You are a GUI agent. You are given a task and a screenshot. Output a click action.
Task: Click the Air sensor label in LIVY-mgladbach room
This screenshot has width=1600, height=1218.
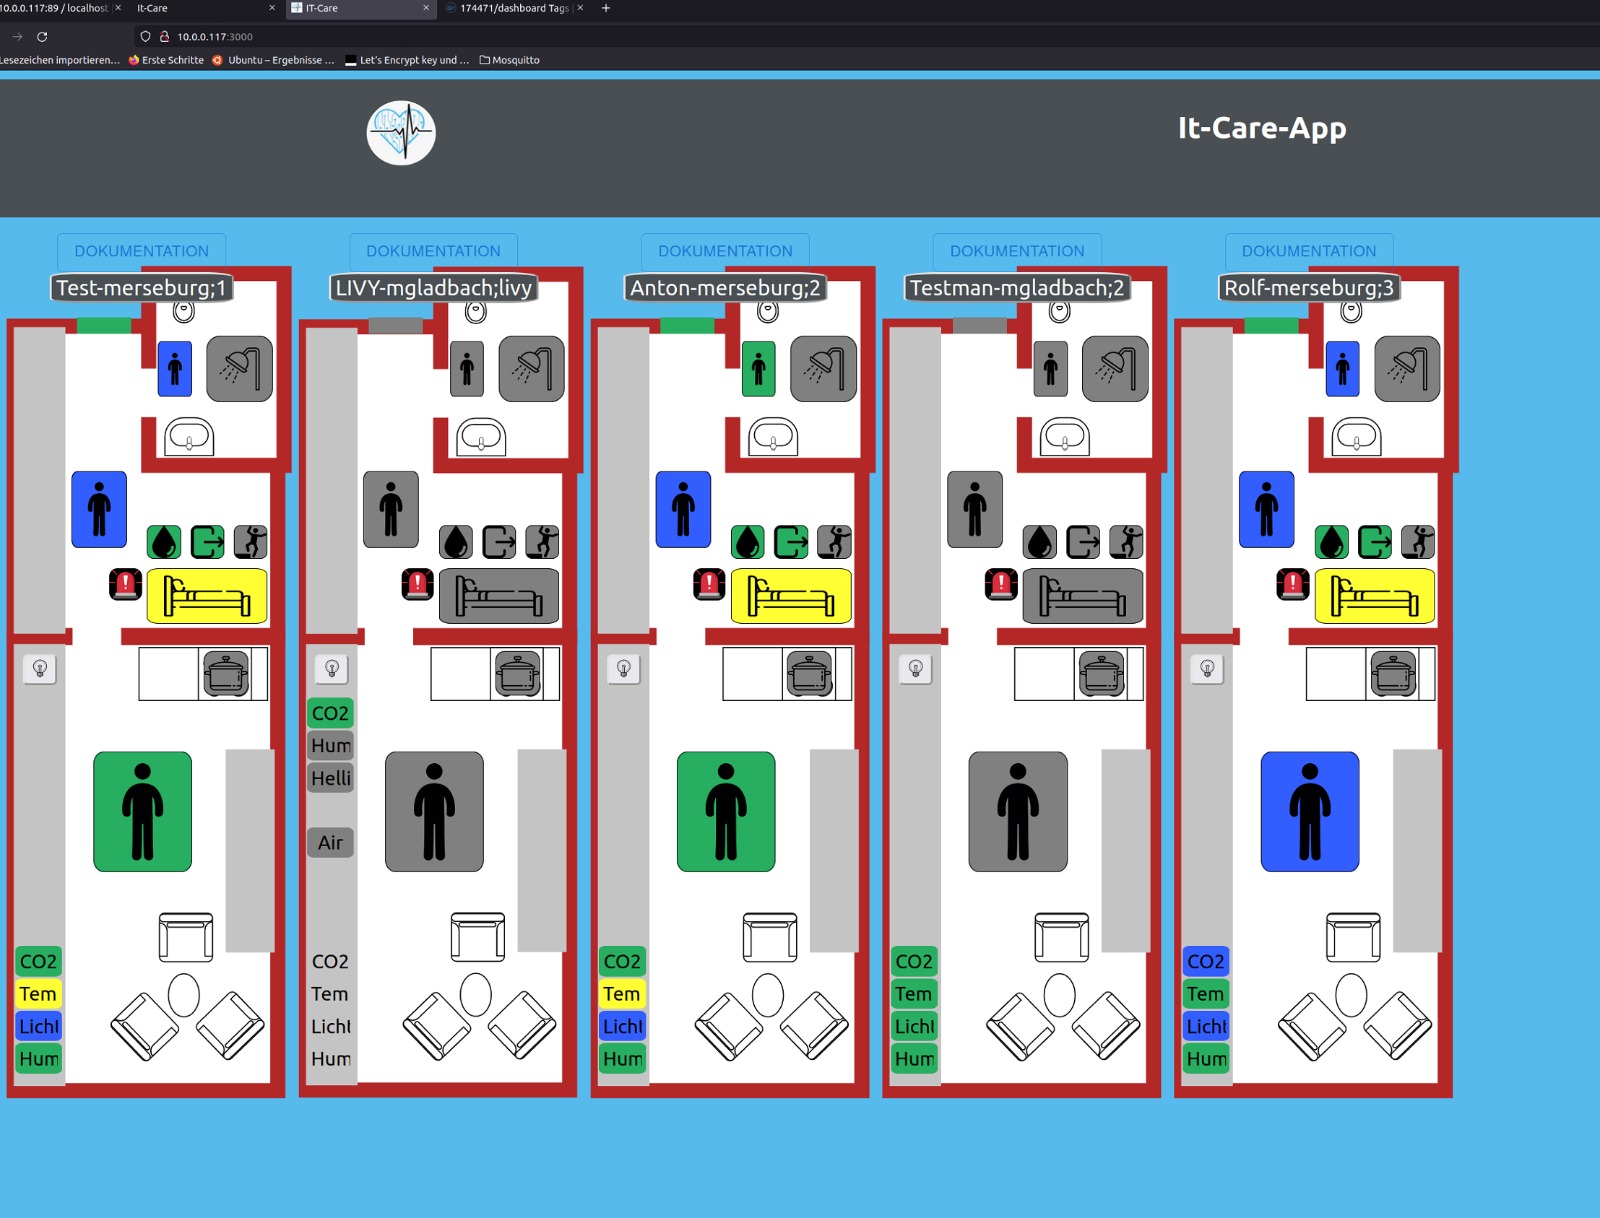[x=330, y=843]
